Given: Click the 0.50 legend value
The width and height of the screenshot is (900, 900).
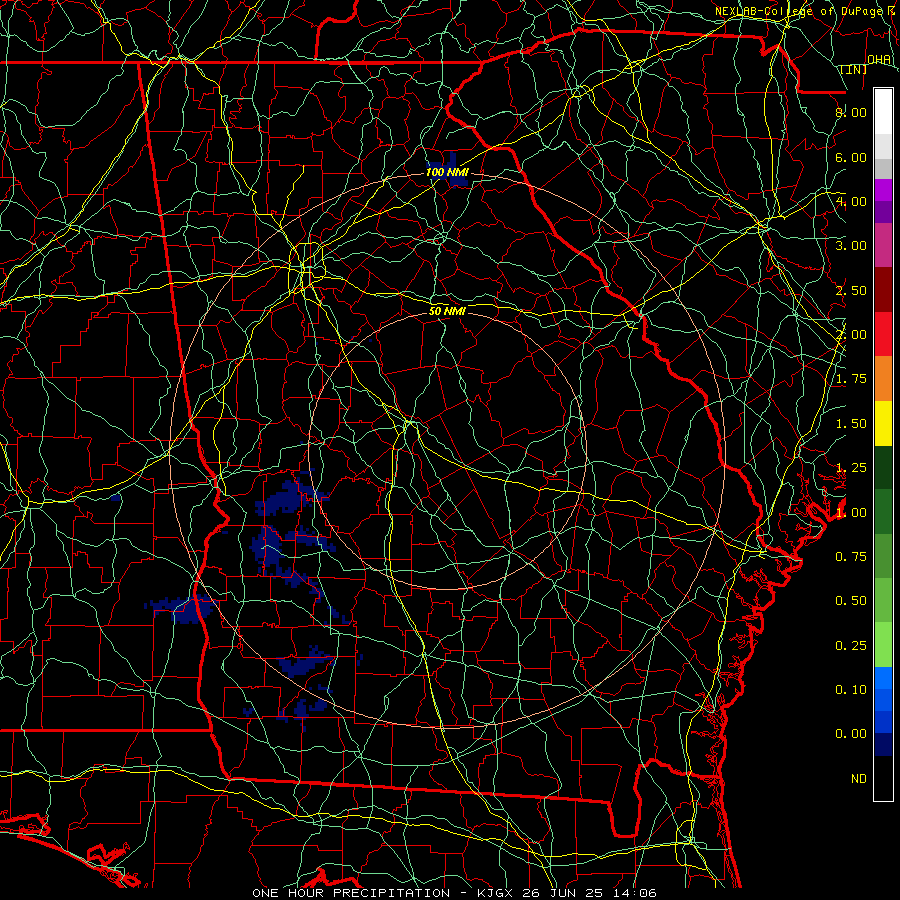Looking at the screenshot, I should (x=851, y=601).
